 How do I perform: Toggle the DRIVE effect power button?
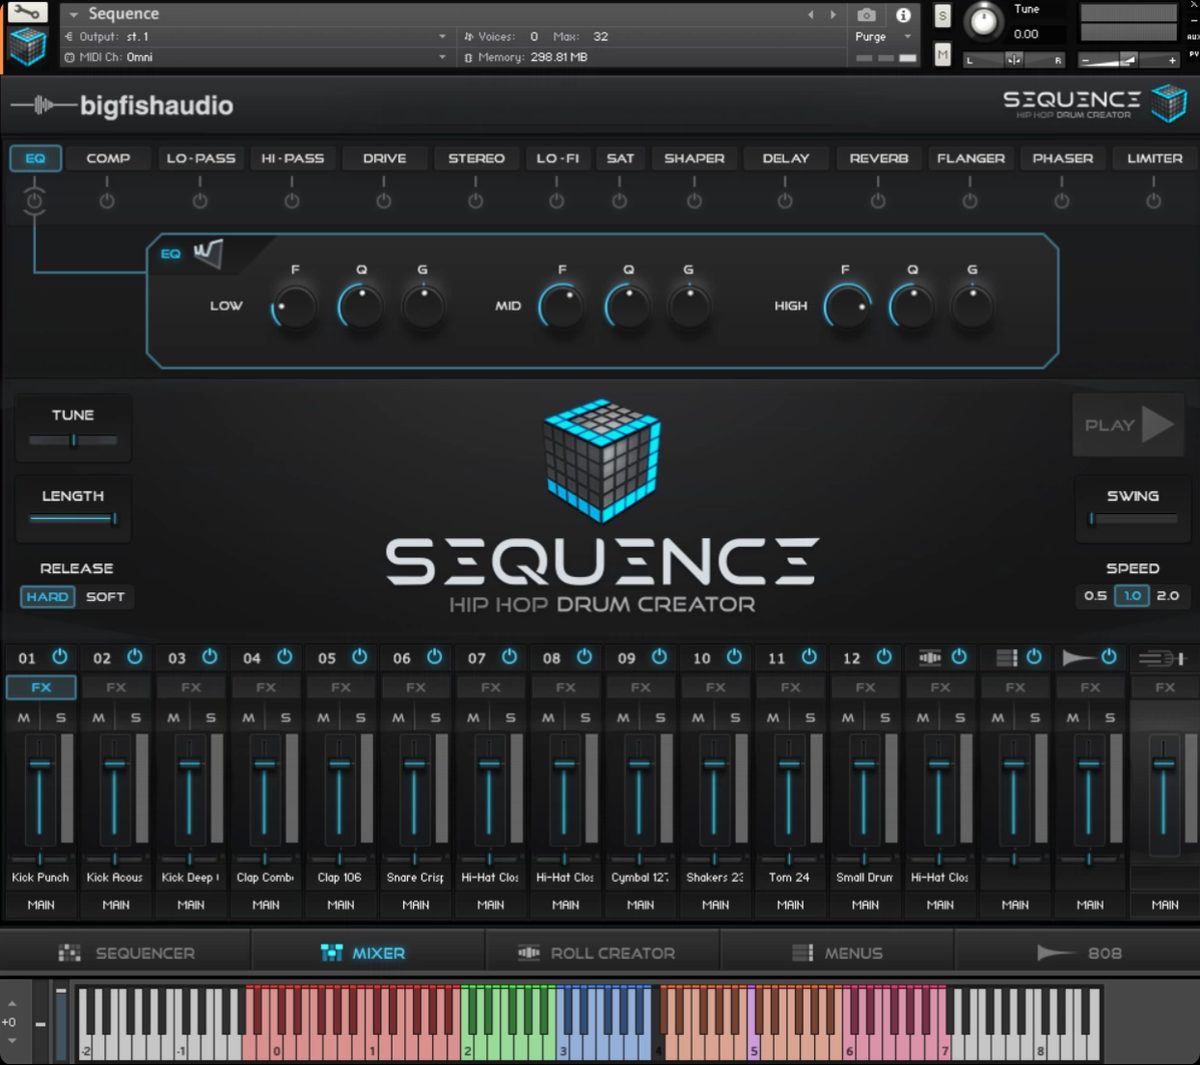coord(384,201)
